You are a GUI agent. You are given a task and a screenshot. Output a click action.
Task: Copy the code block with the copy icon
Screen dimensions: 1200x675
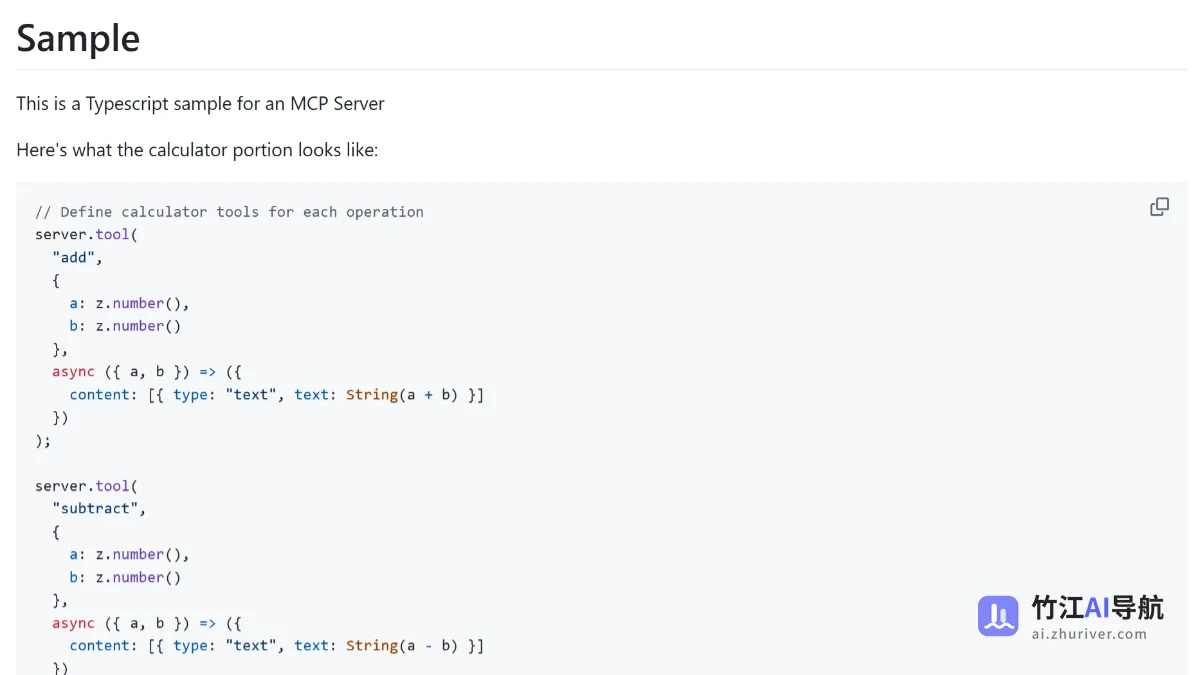[1159, 207]
